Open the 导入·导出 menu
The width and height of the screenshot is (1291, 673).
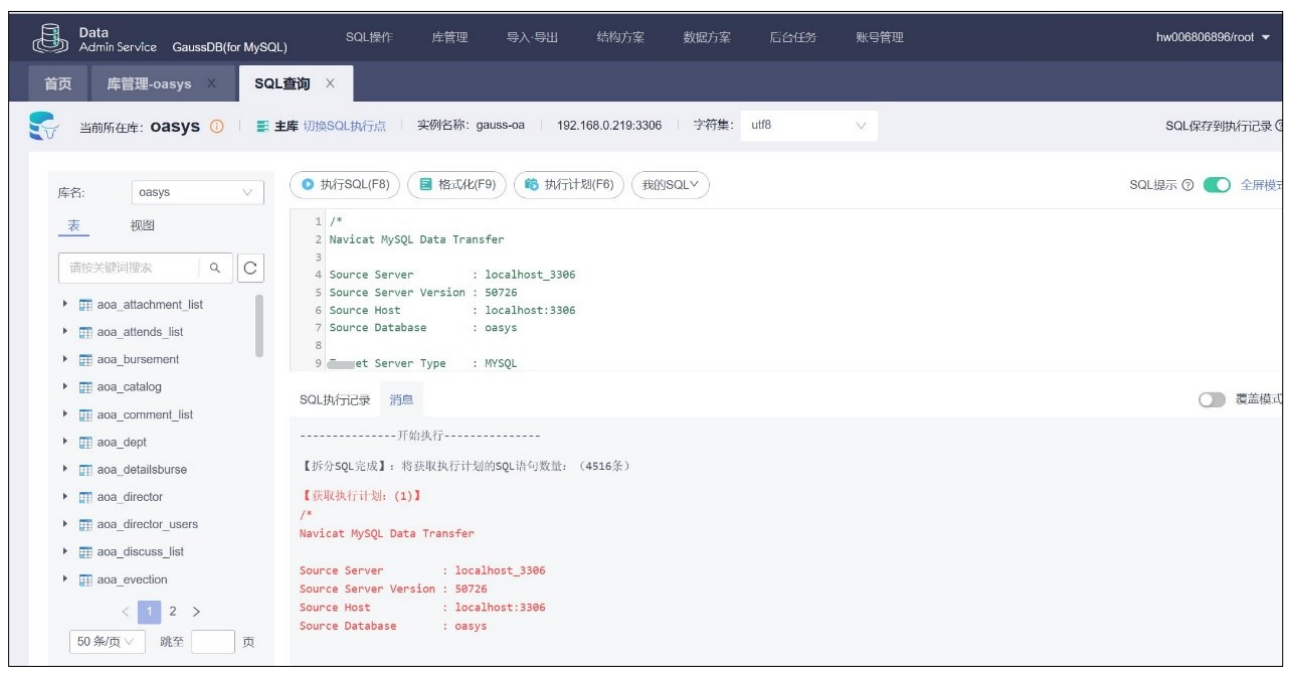(532, 38)
